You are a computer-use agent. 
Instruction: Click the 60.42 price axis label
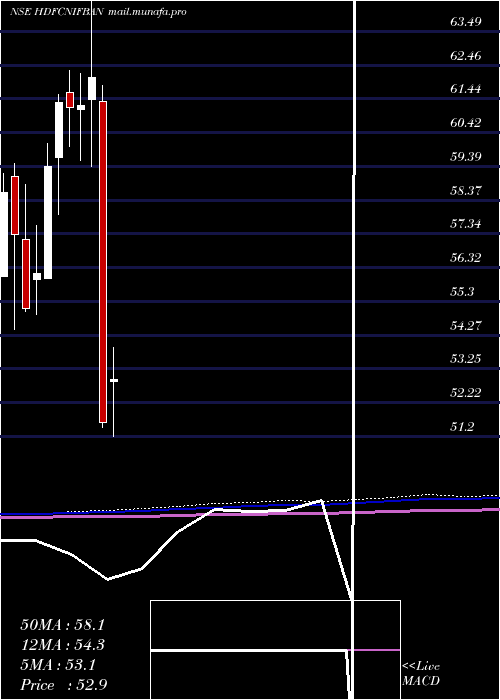pyautogui.click(x=466, y=123)
